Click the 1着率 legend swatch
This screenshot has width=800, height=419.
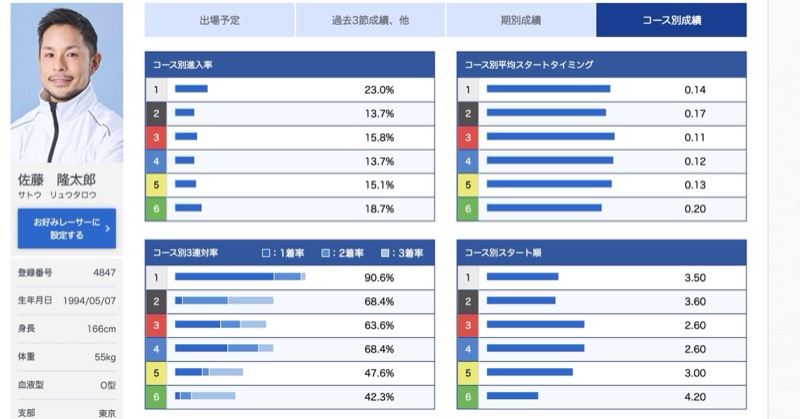click(x=266, y=253)
